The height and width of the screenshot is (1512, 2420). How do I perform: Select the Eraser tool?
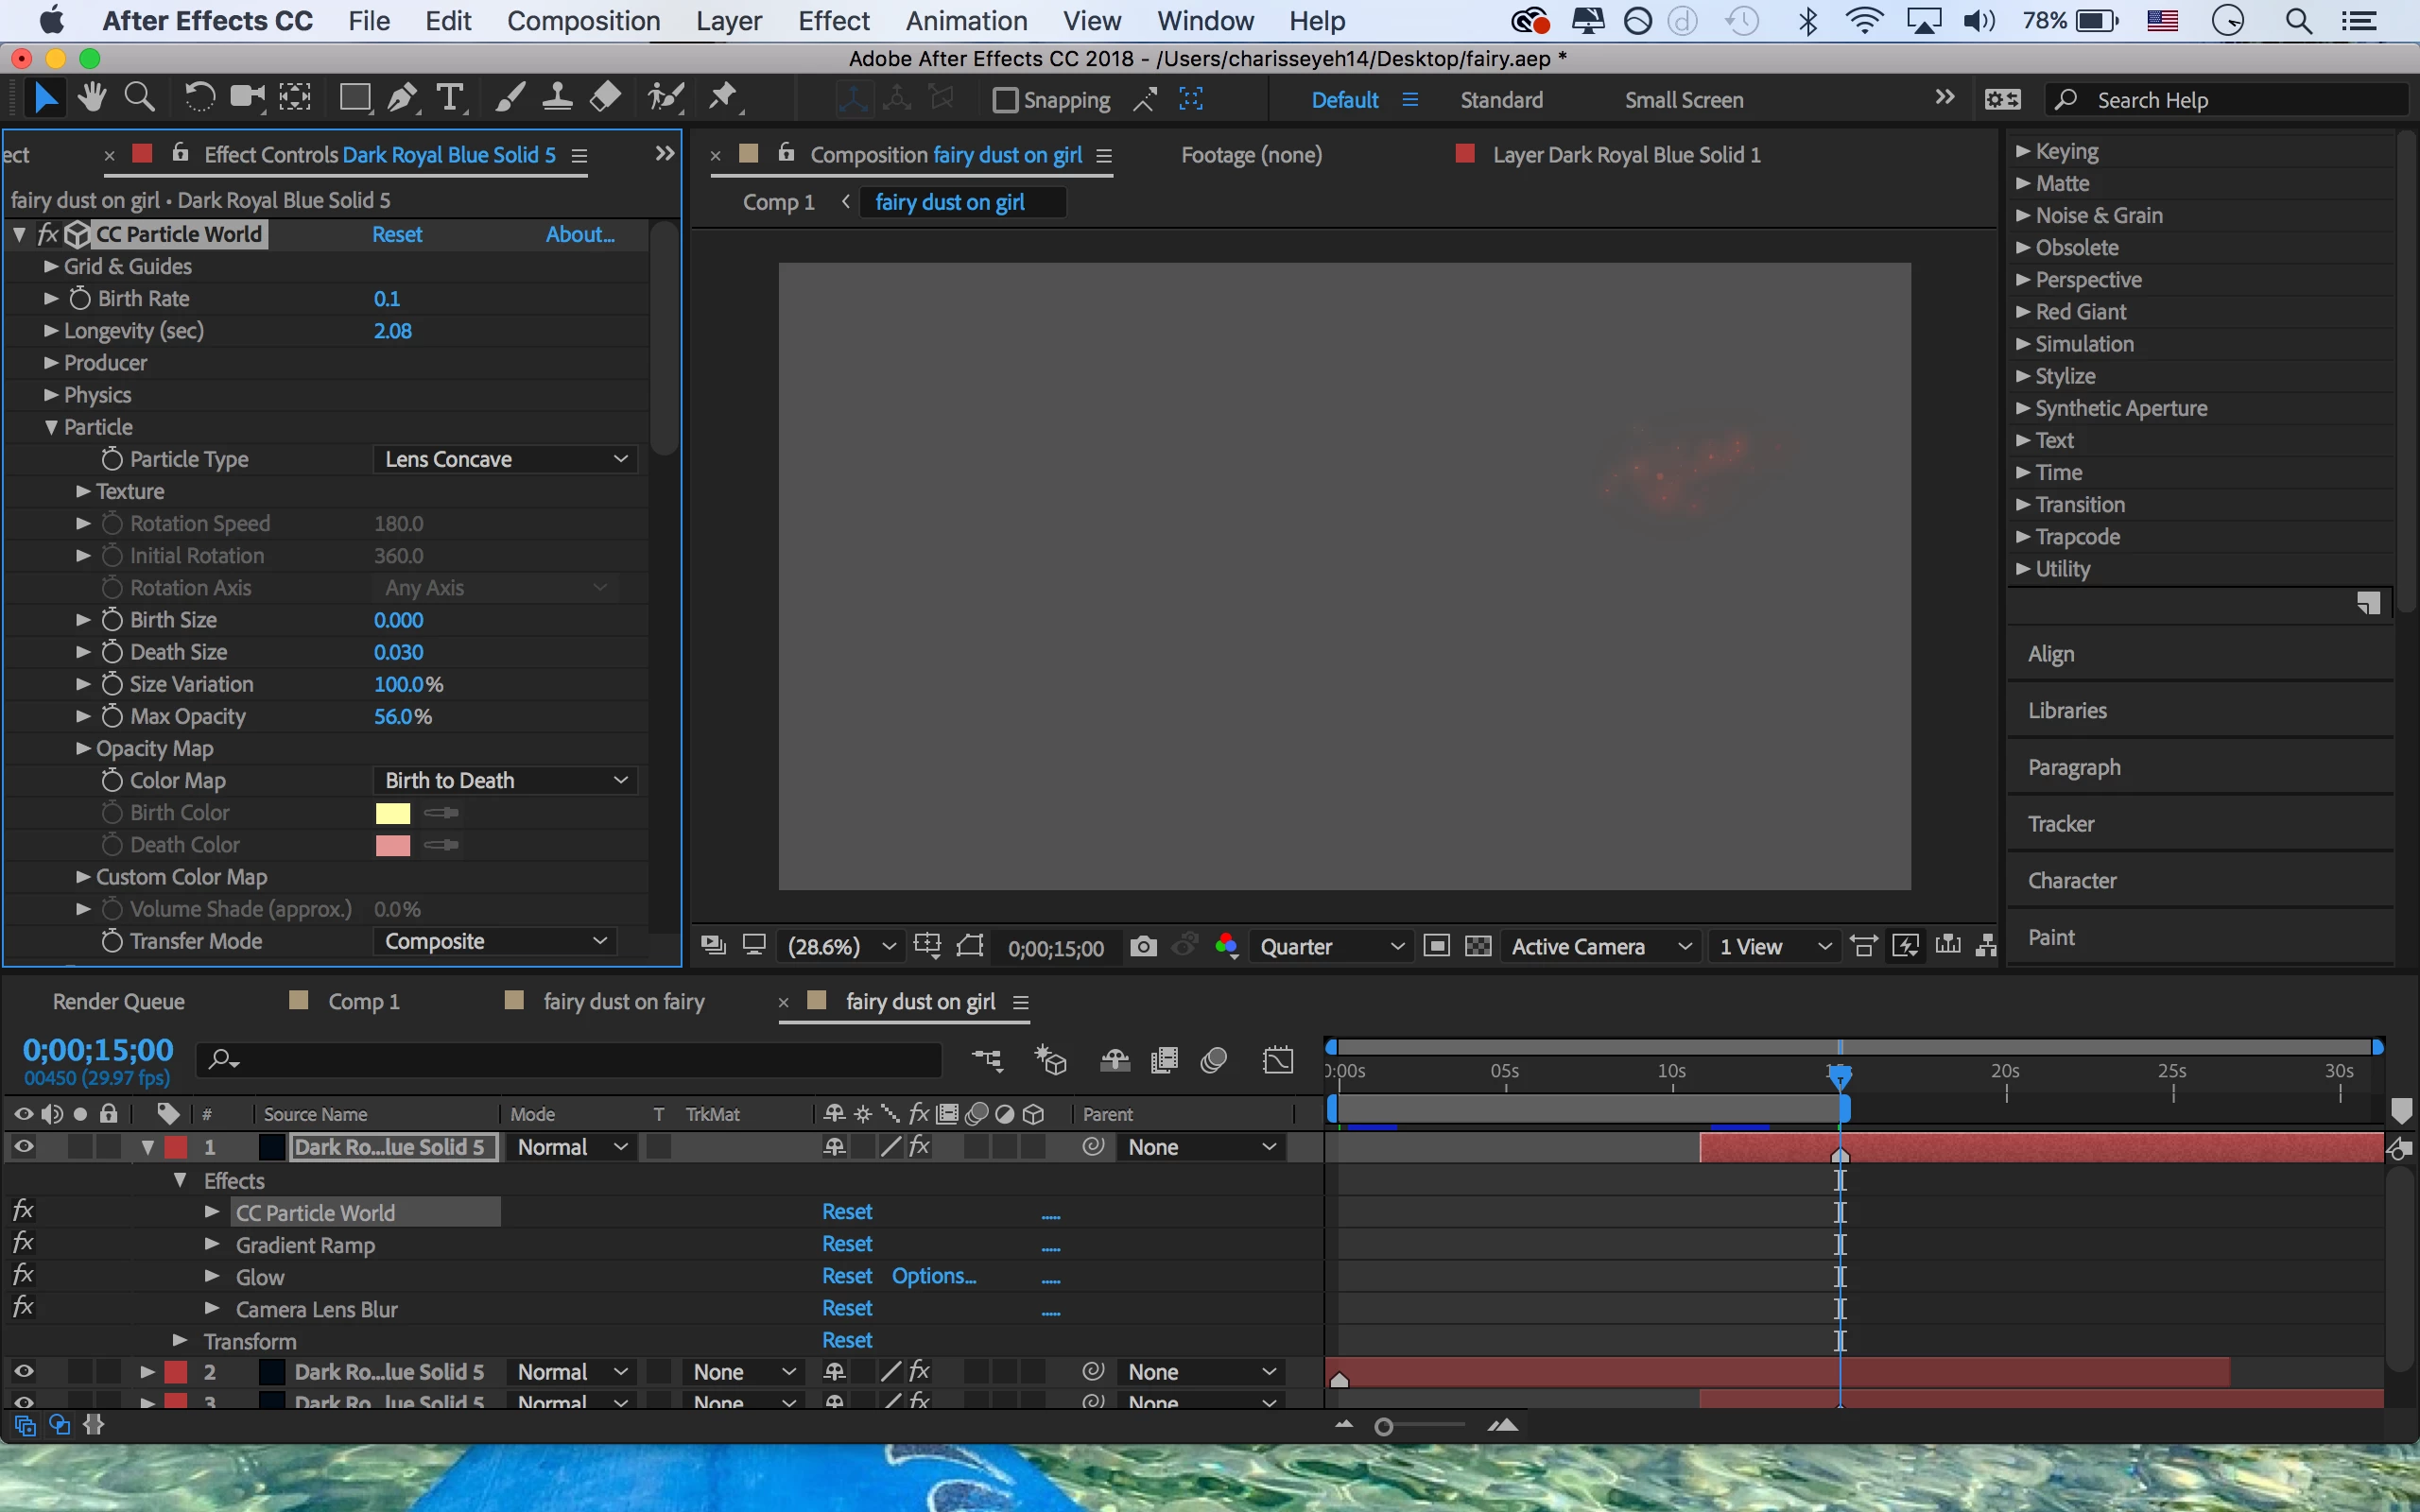606,98
